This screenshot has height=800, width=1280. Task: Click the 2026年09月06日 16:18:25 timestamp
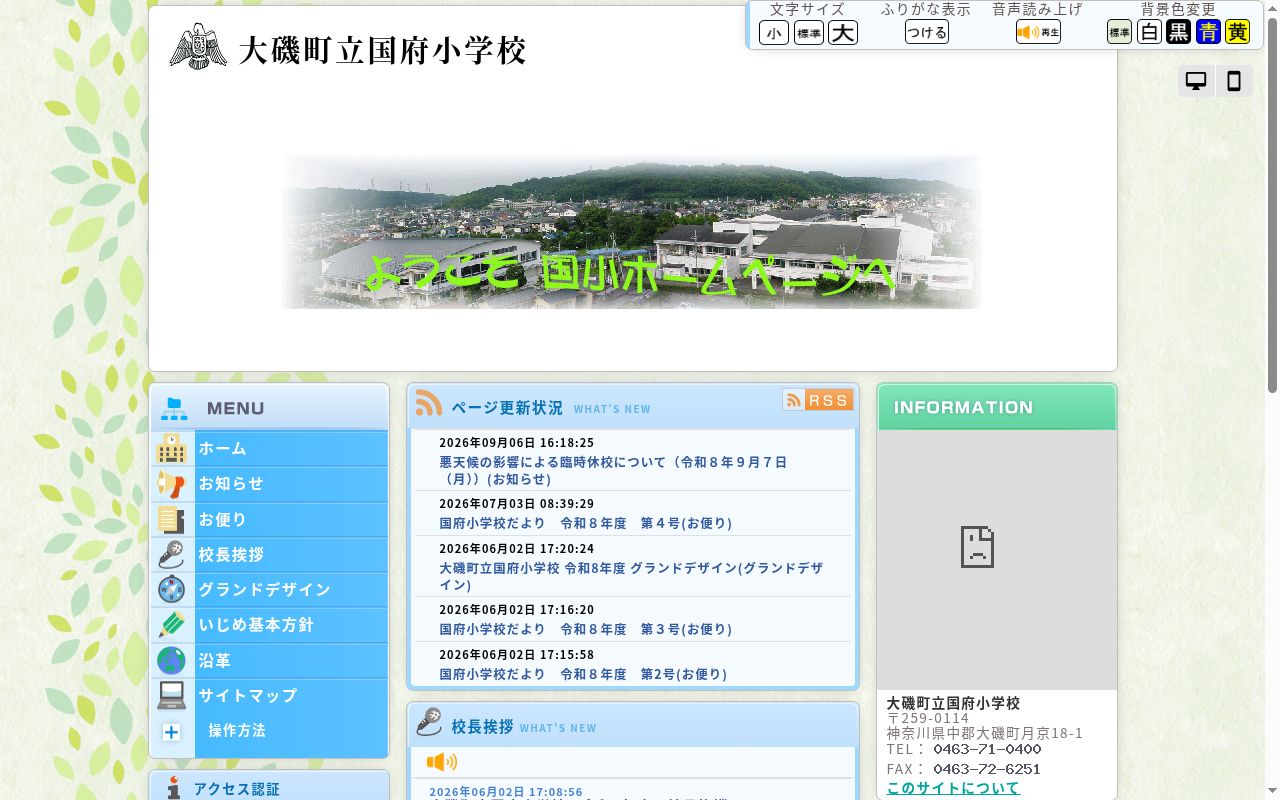pos(517,443)
